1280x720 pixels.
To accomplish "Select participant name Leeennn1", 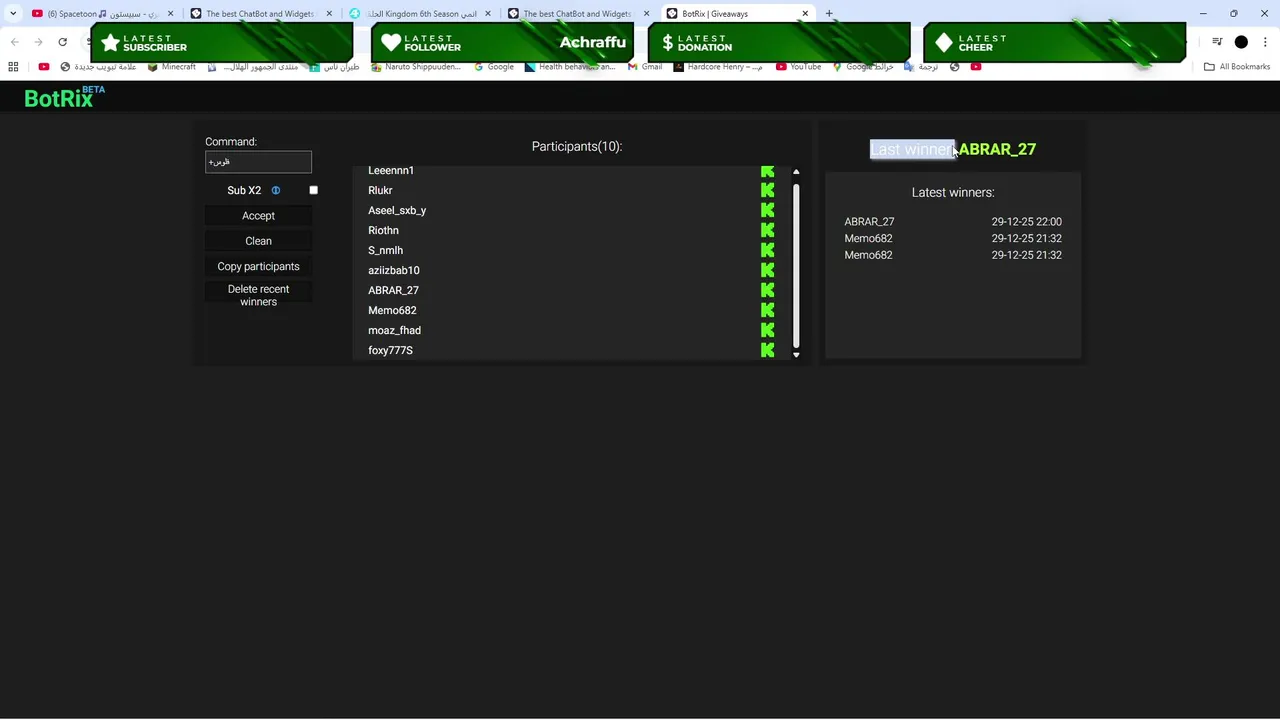I will (391, 171).
